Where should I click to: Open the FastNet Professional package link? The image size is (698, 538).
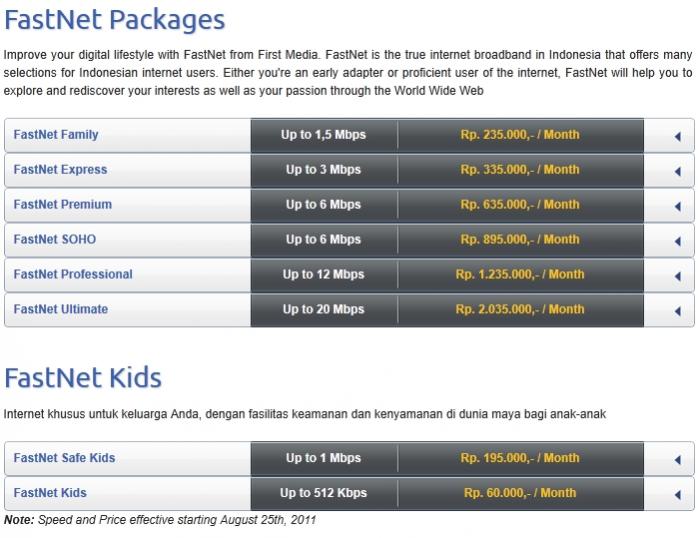73,274
